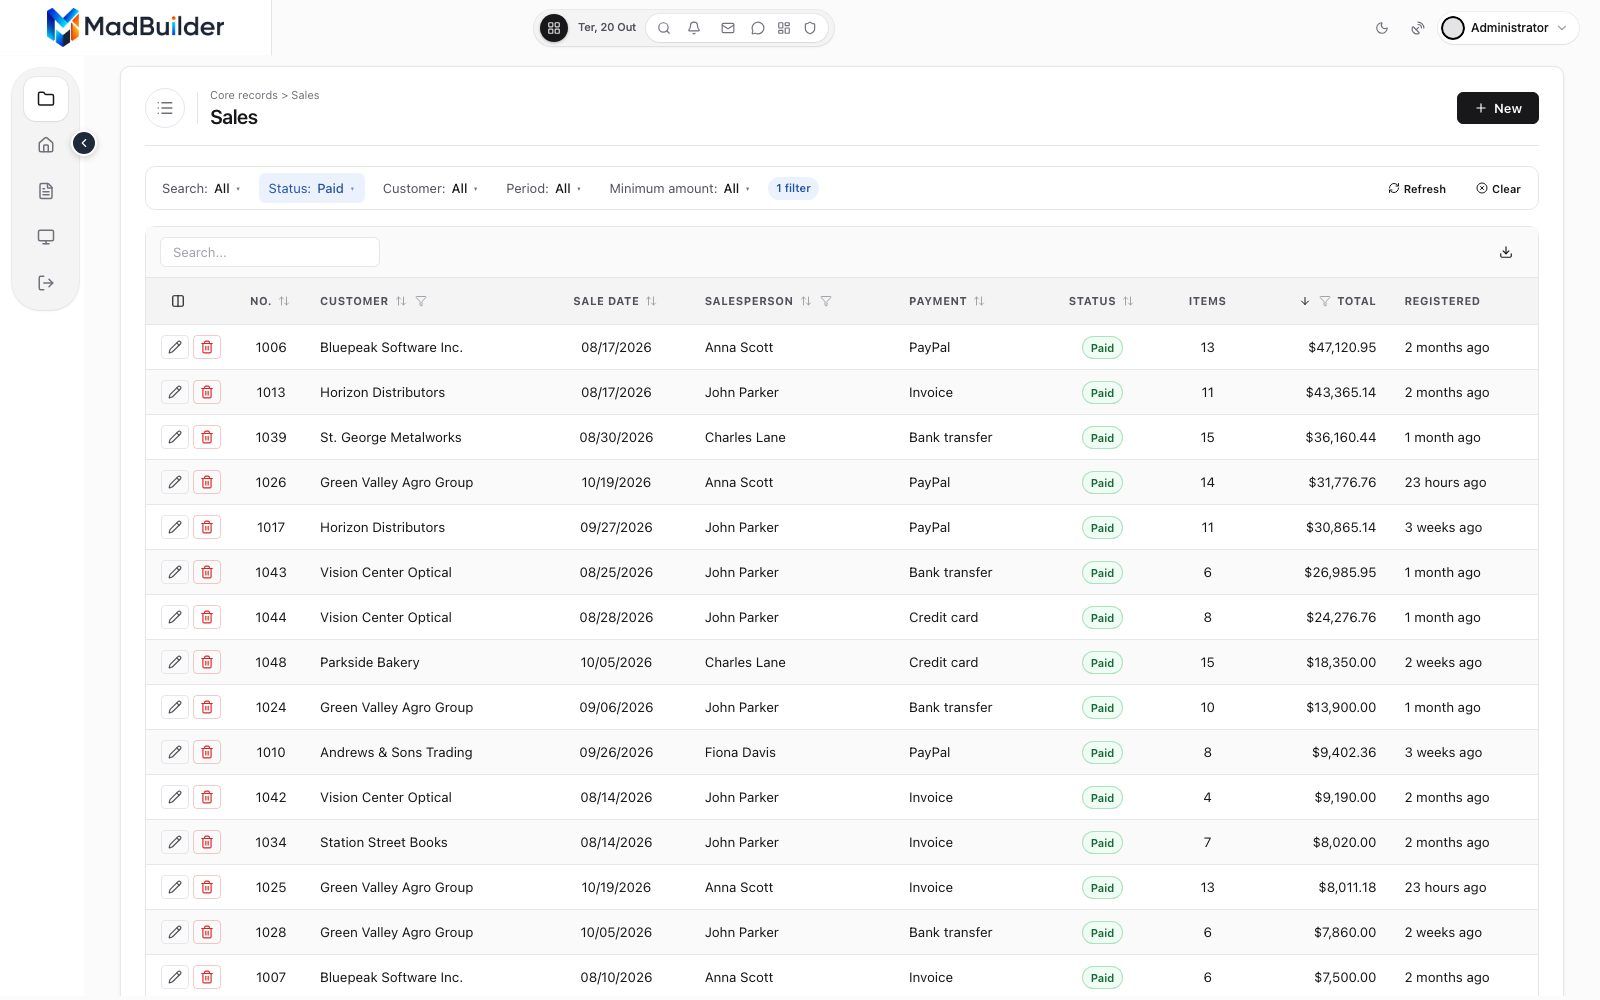Screen dimensions: 1600x1000
Task: Open notifications bell in top bar
Action: (694, 28)
